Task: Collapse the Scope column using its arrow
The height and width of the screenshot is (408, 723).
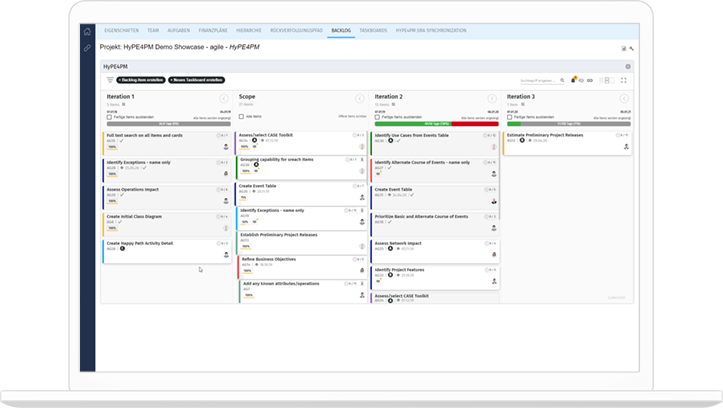Action: [359, 98]
